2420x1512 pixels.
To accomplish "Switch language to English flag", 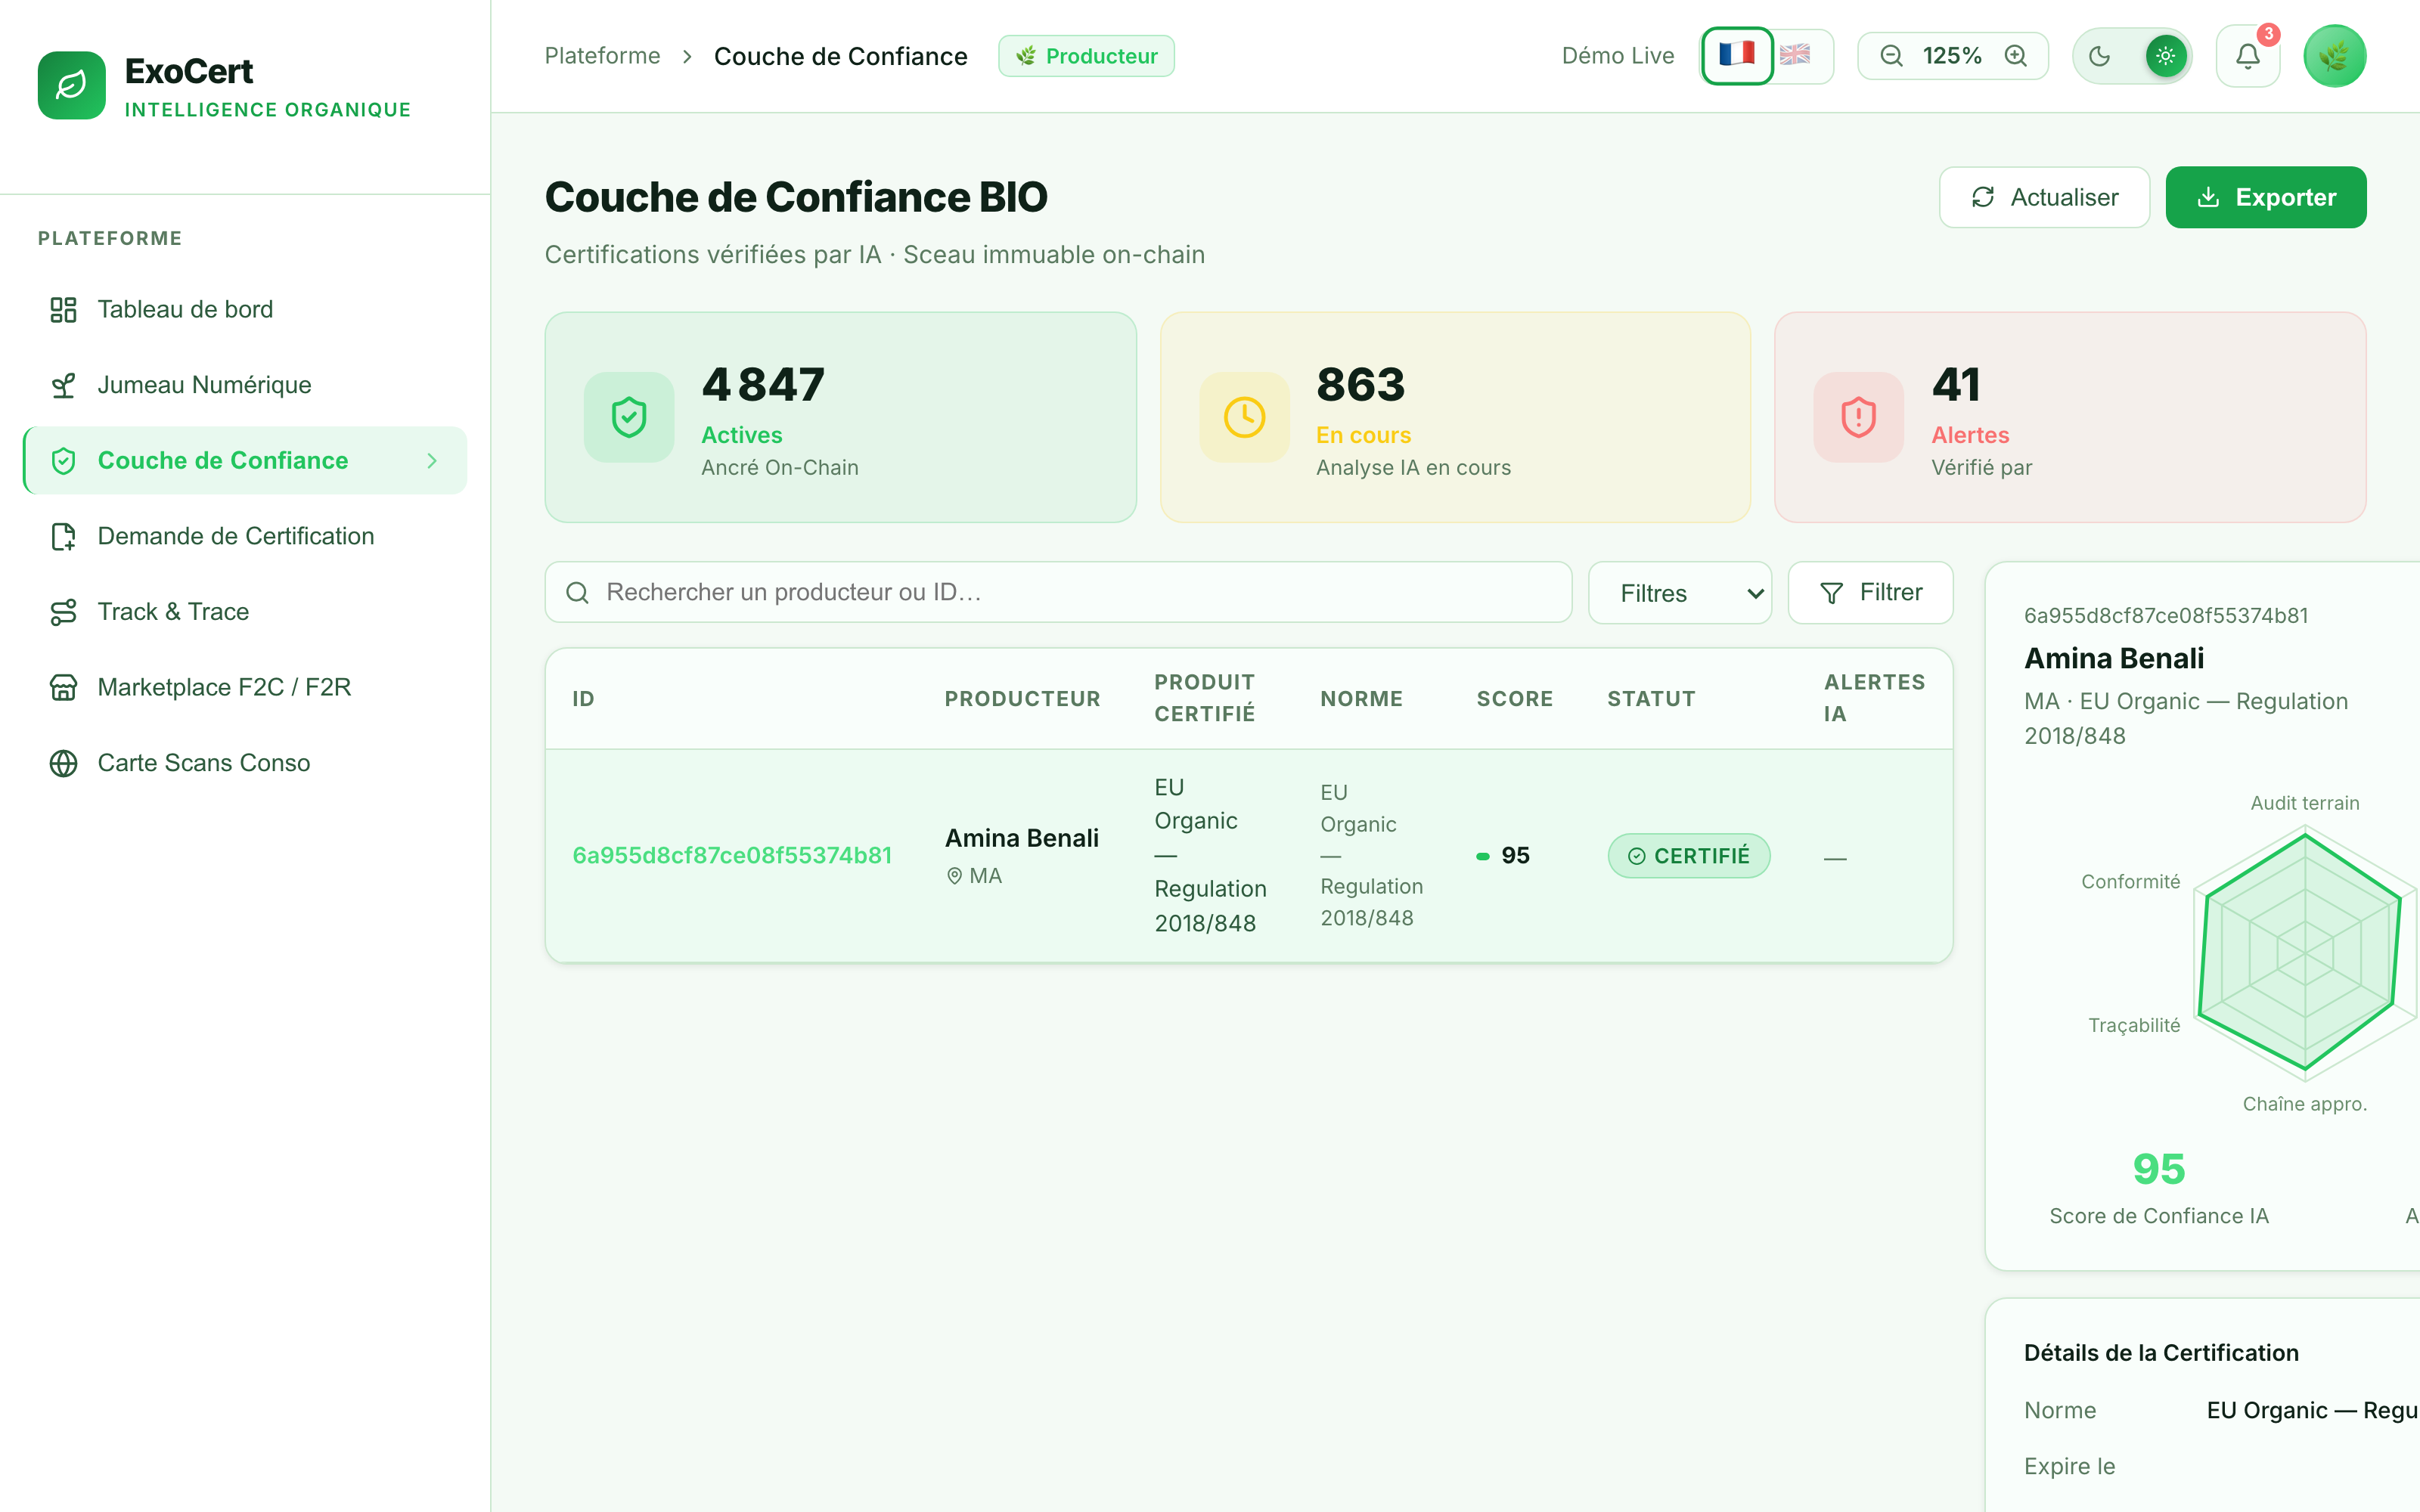I will (1796, 55).
